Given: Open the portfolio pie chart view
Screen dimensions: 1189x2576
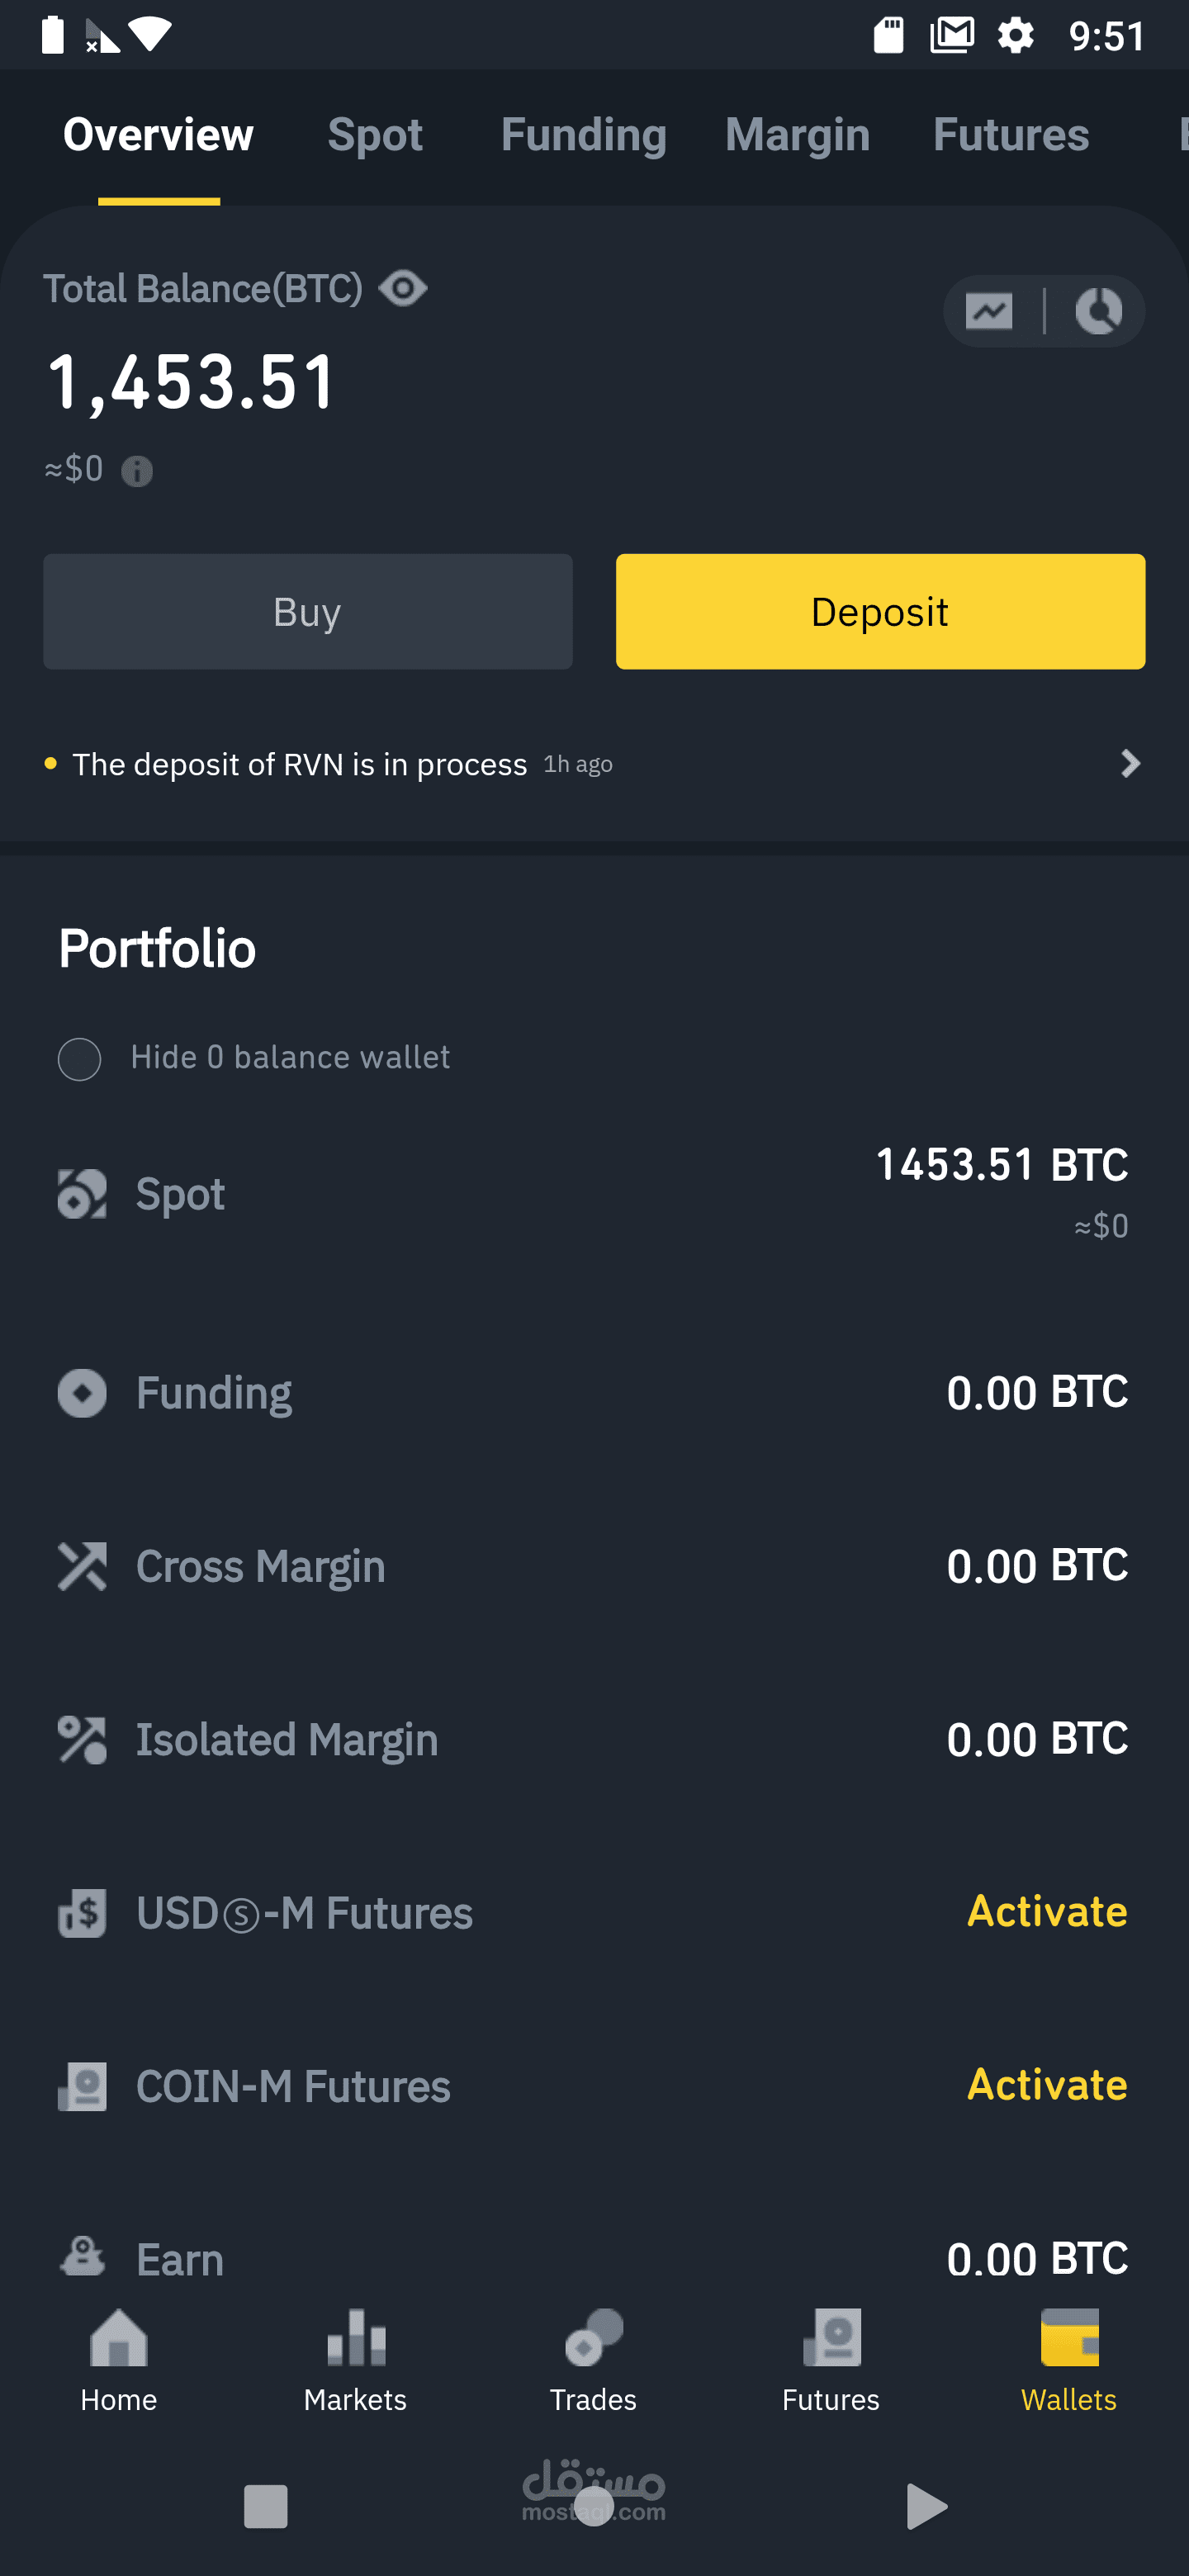Looking at the screenshot, I should point(1098,312).
